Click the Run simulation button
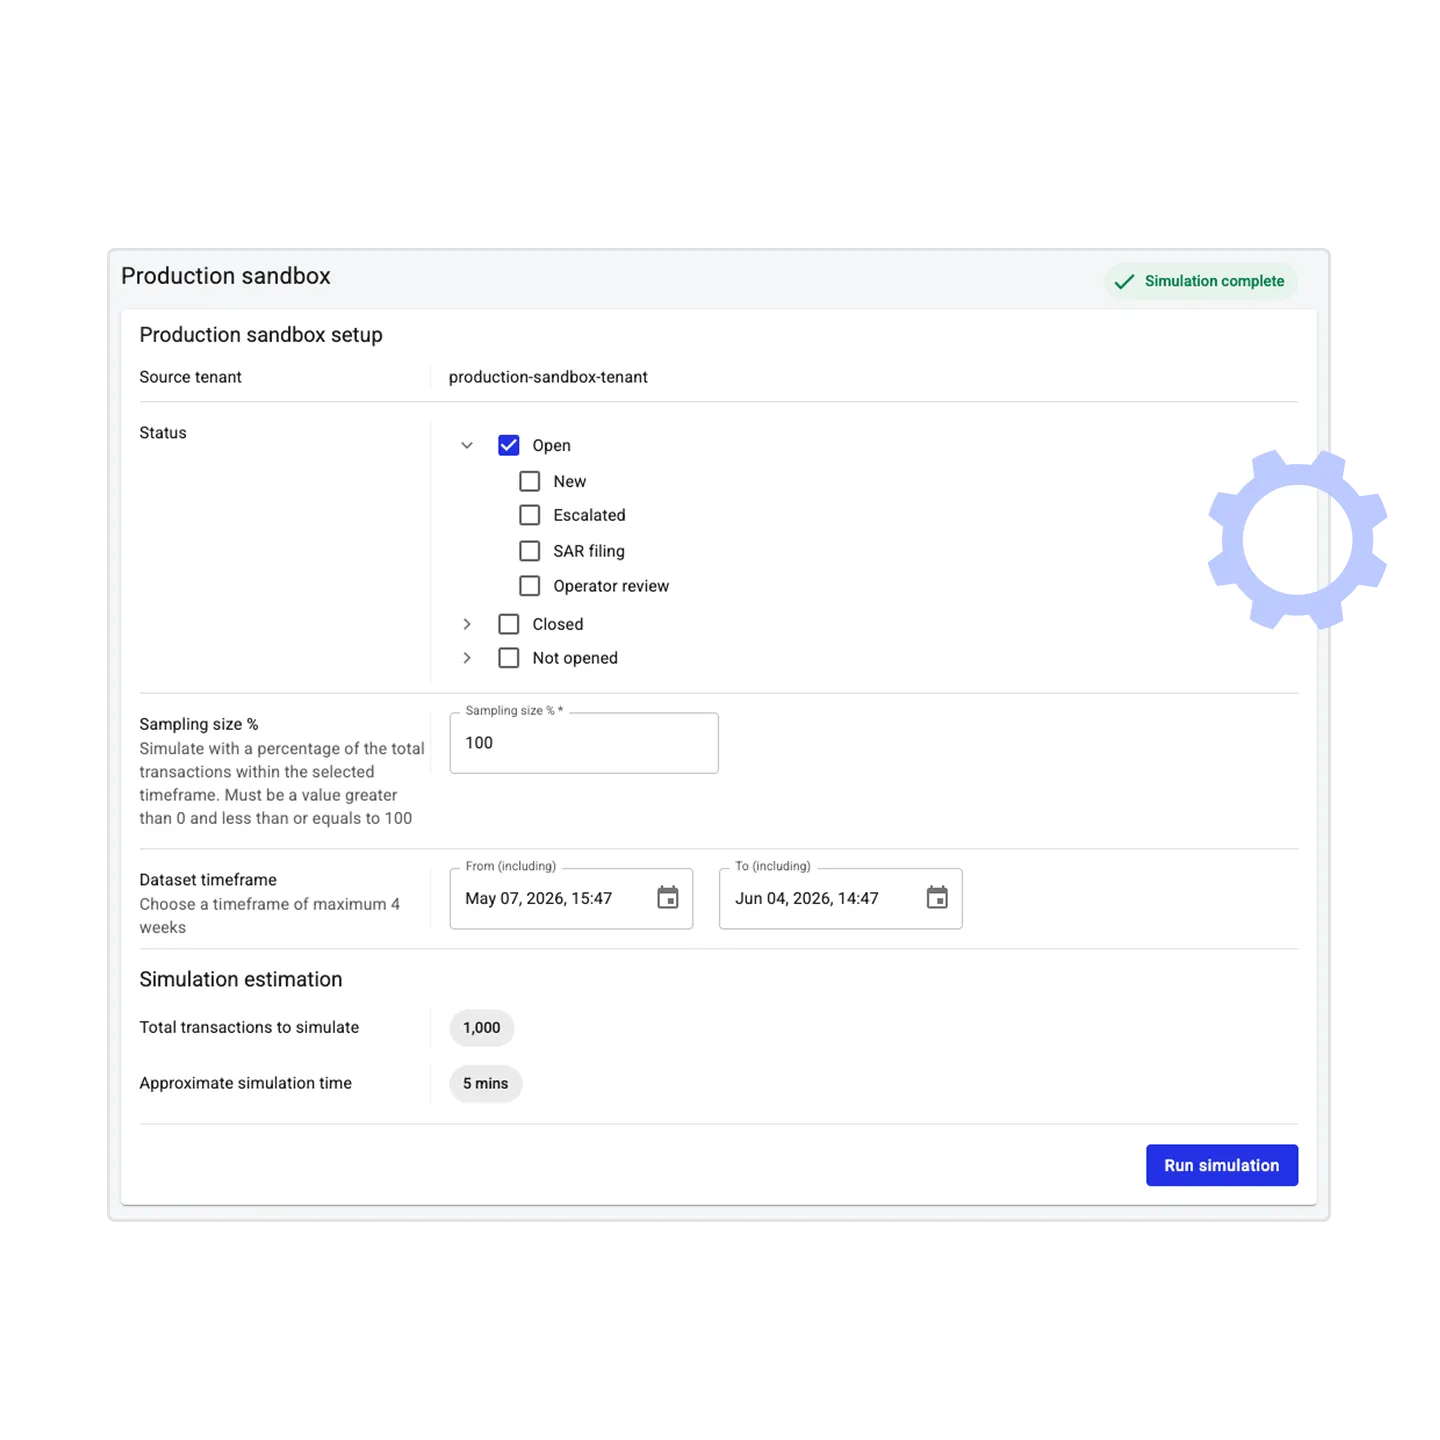 pyautogui.click(x=1222, y=1166)
